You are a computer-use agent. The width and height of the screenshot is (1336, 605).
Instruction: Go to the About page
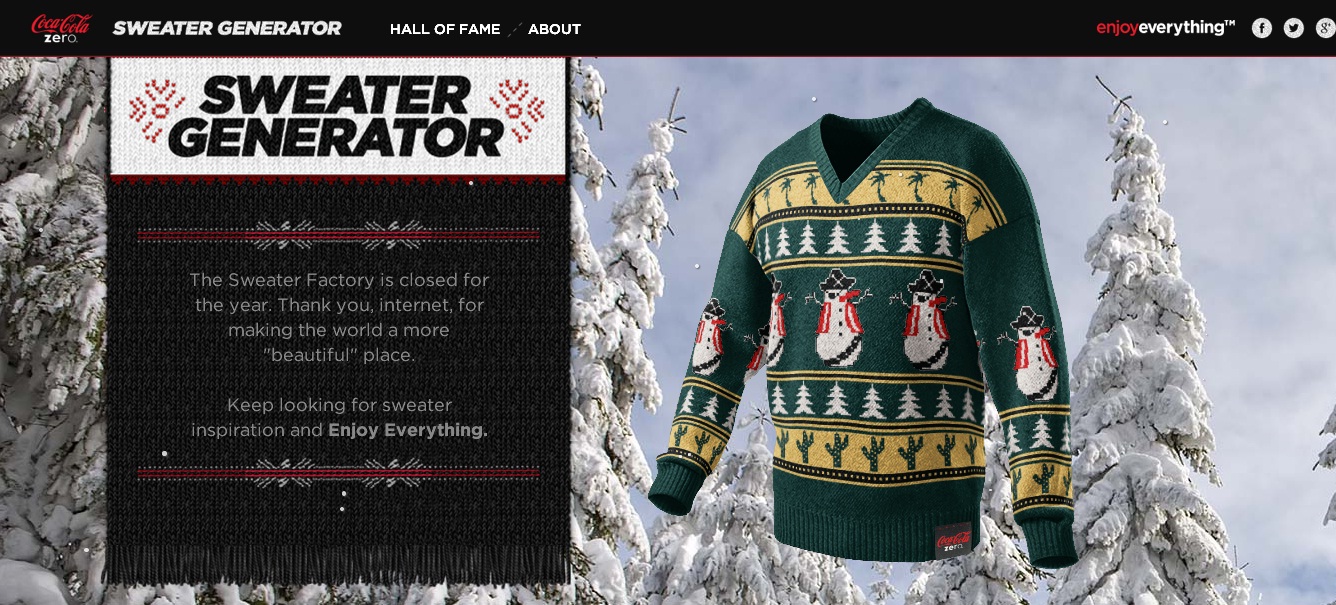(x=555, y=29)
